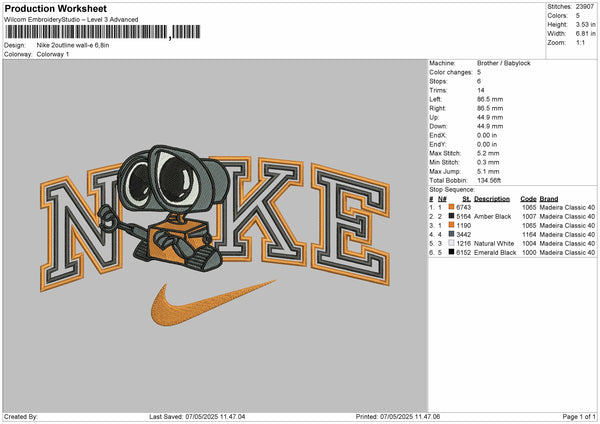Image resolution: width=600 pixels, height=424 pixels.
Task: Click the Right value 86.5 mm
Action: [x=490, y=108]
